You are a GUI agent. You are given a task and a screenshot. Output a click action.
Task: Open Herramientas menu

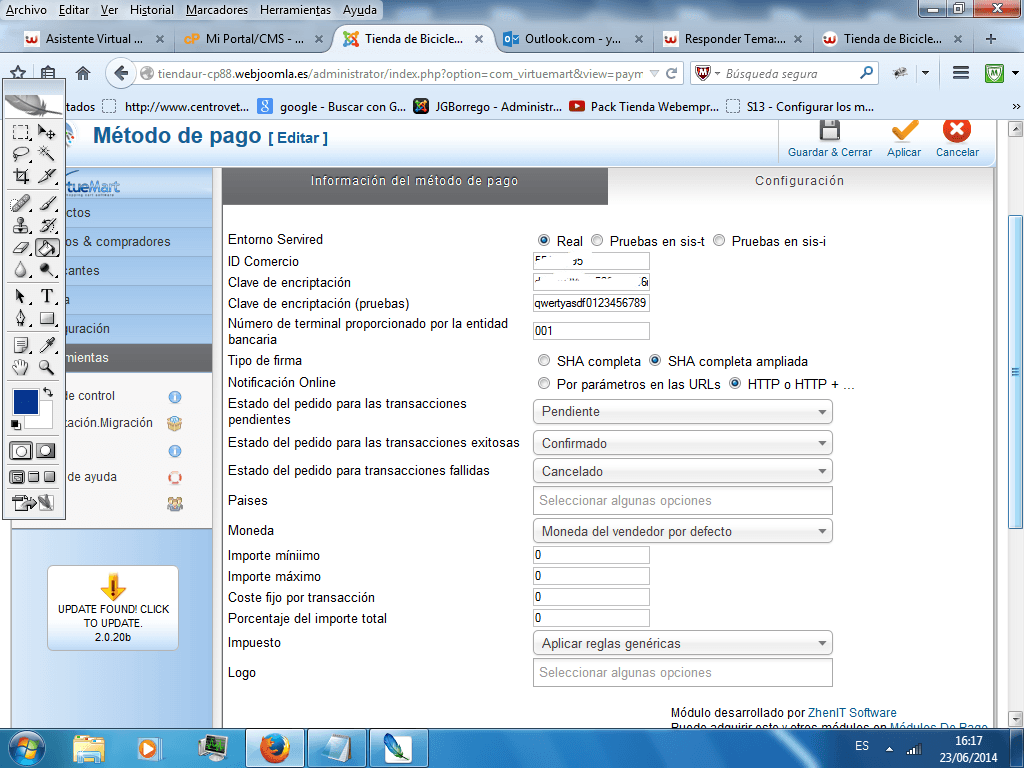(295, 10)
